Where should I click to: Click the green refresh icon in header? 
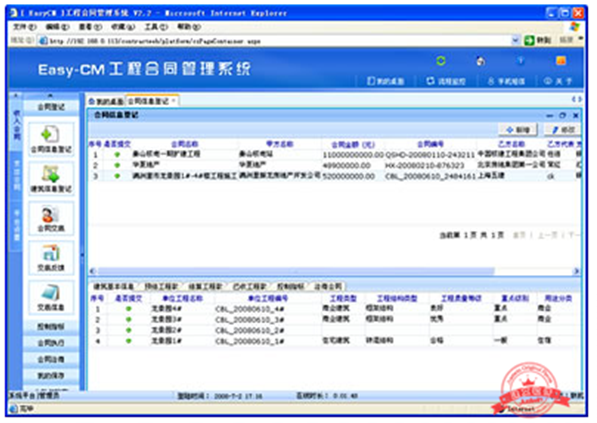[441, 61]
